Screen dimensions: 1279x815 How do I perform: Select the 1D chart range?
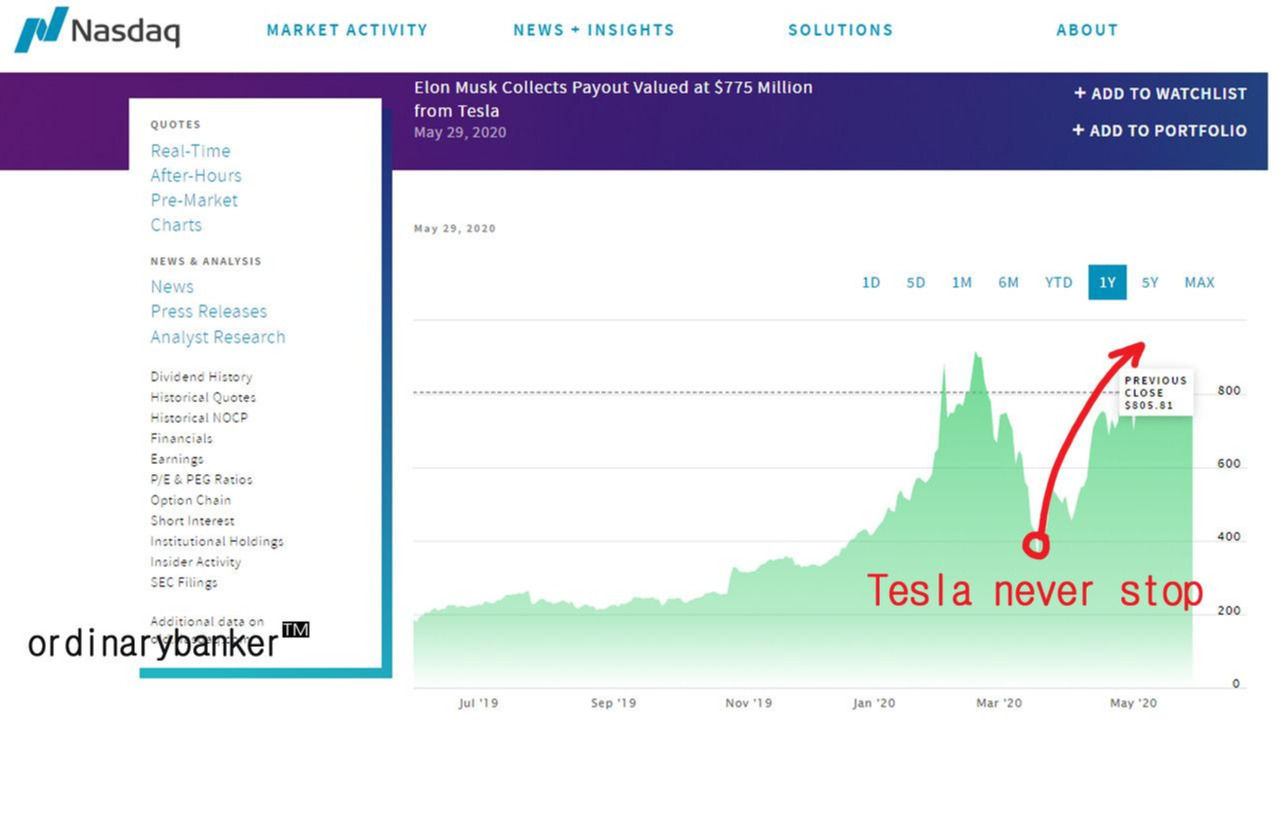871,283
